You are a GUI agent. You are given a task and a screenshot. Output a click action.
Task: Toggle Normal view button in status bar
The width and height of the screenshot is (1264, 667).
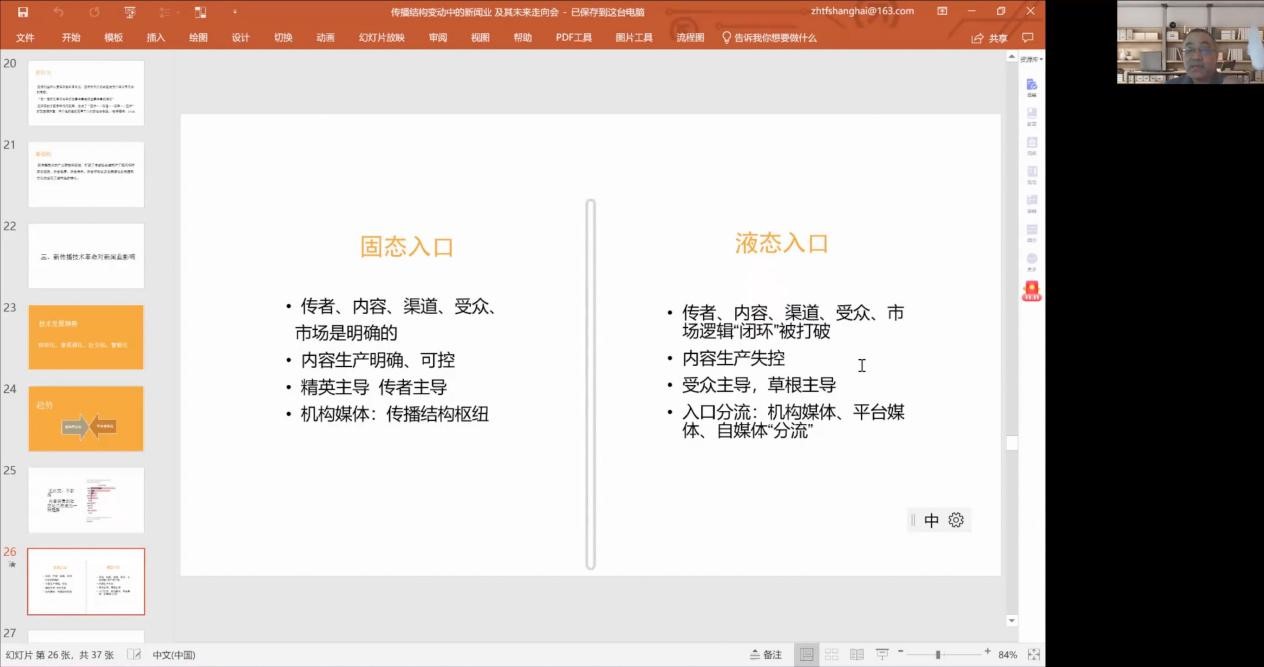(x=806, y=655)
